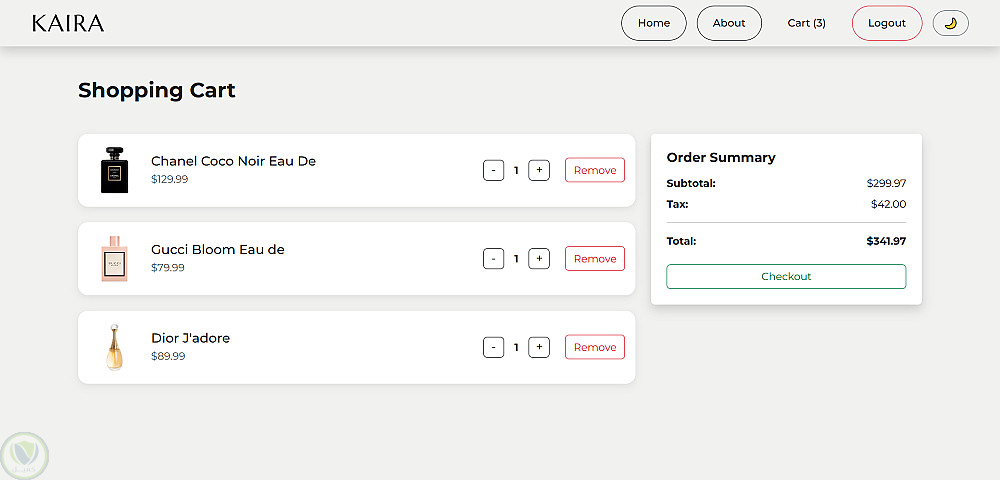
Task: Decrease the Chanel Coco Noir quantity
Action: [x=493, y=170]
